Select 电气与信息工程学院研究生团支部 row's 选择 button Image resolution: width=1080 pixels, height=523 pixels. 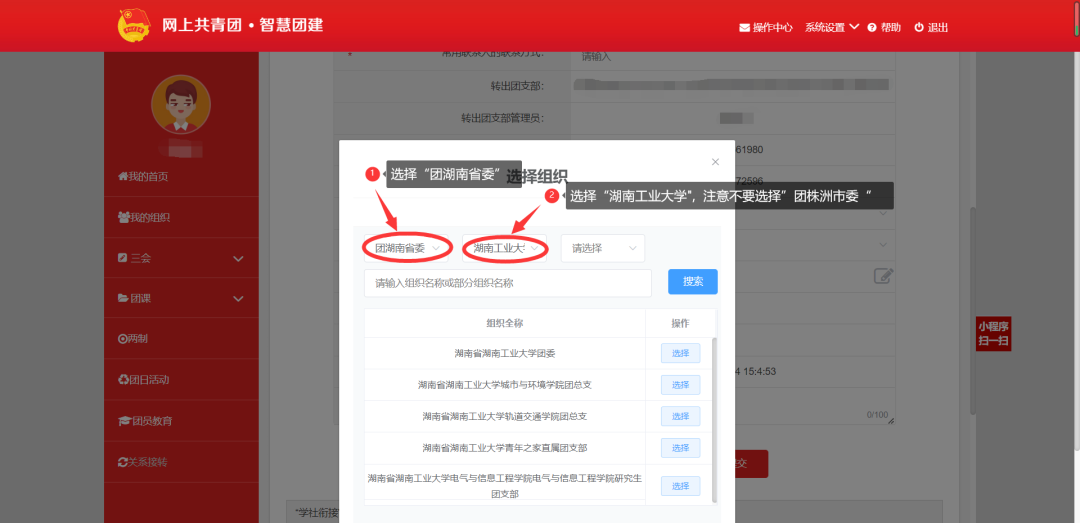681,486
